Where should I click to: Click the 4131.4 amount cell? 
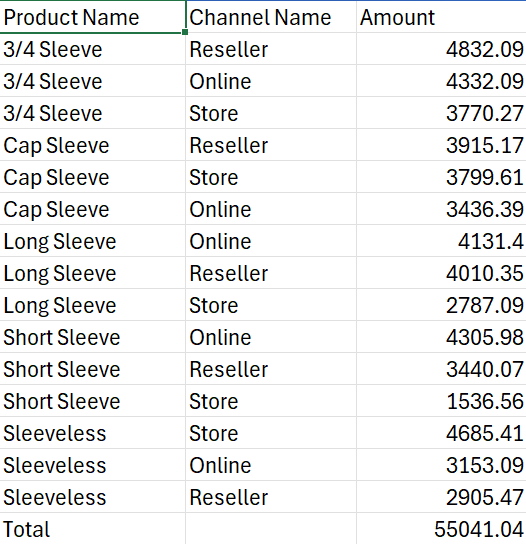(x=441, y=241)
